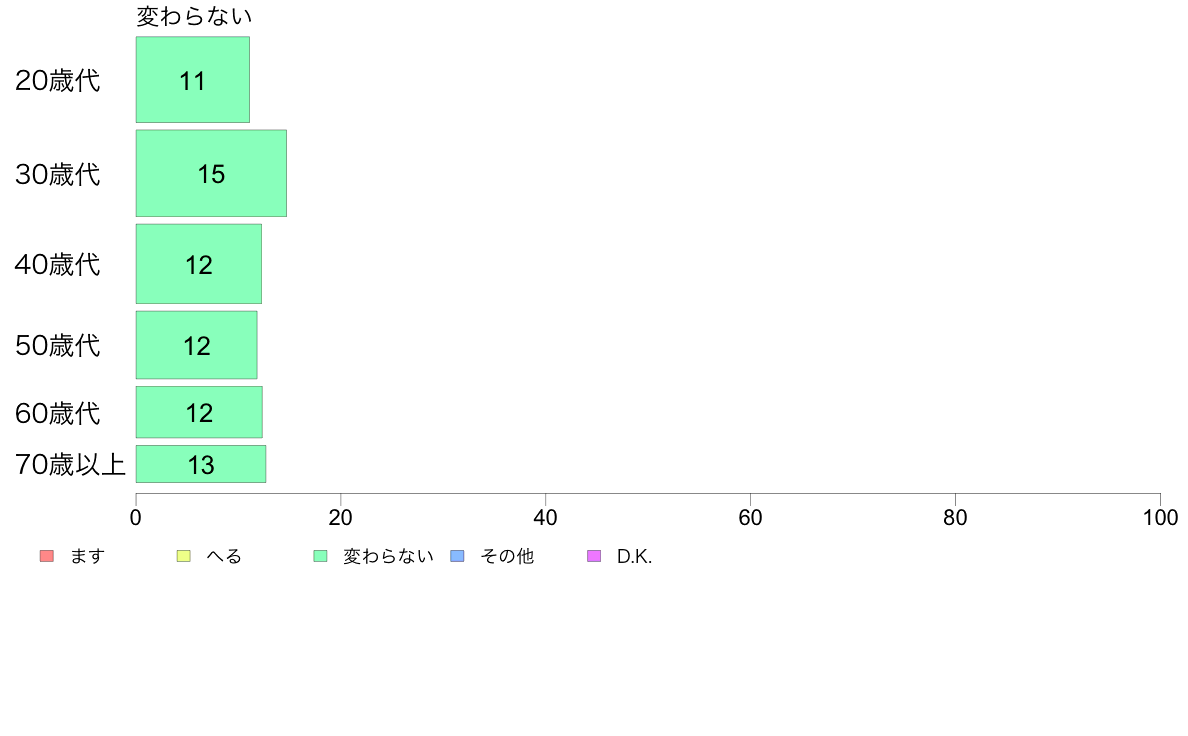Click the D.K. legend label text
Screen dimensions: 1188x736
click(634, 556)
